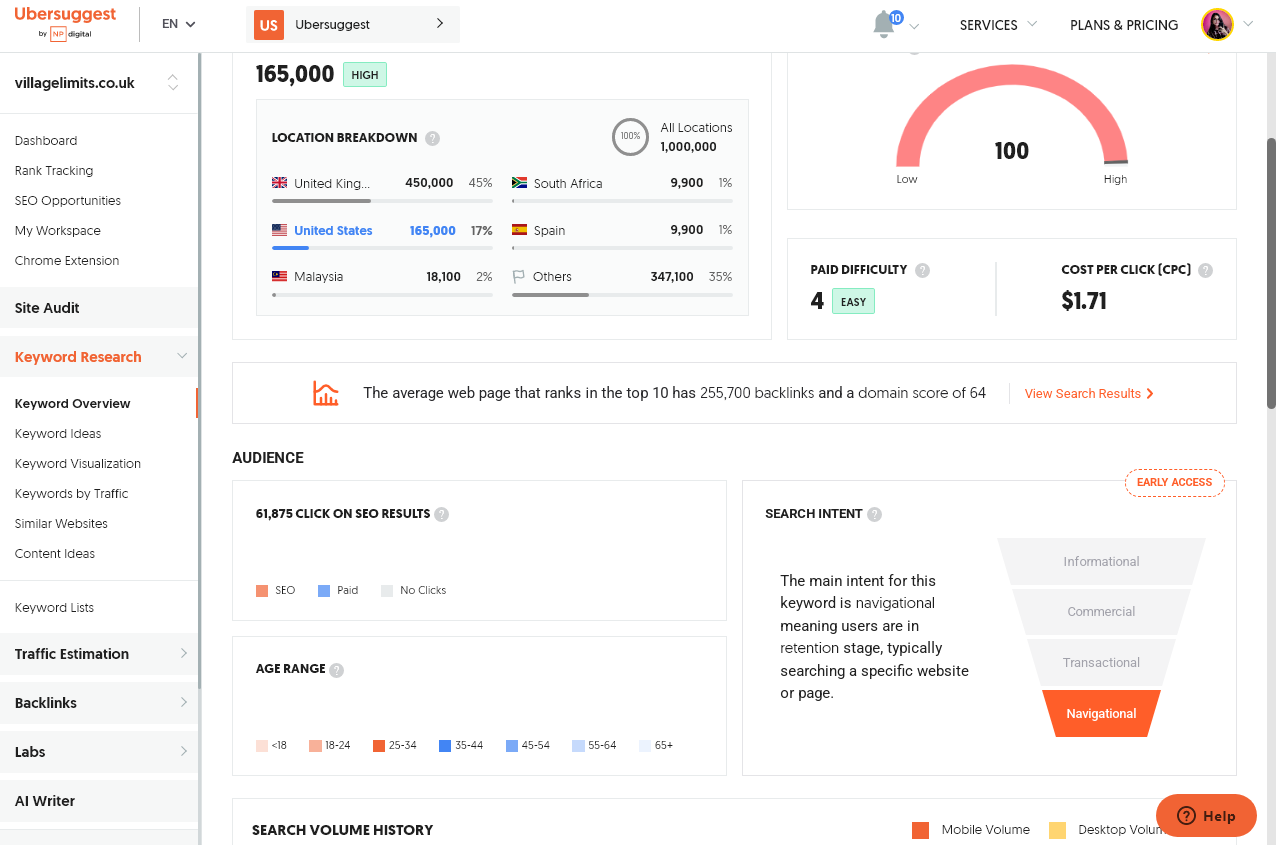Screen dimensions: 1276x845
Task: Click the orange SEO legend swatch
Action: tap(261, 590)
